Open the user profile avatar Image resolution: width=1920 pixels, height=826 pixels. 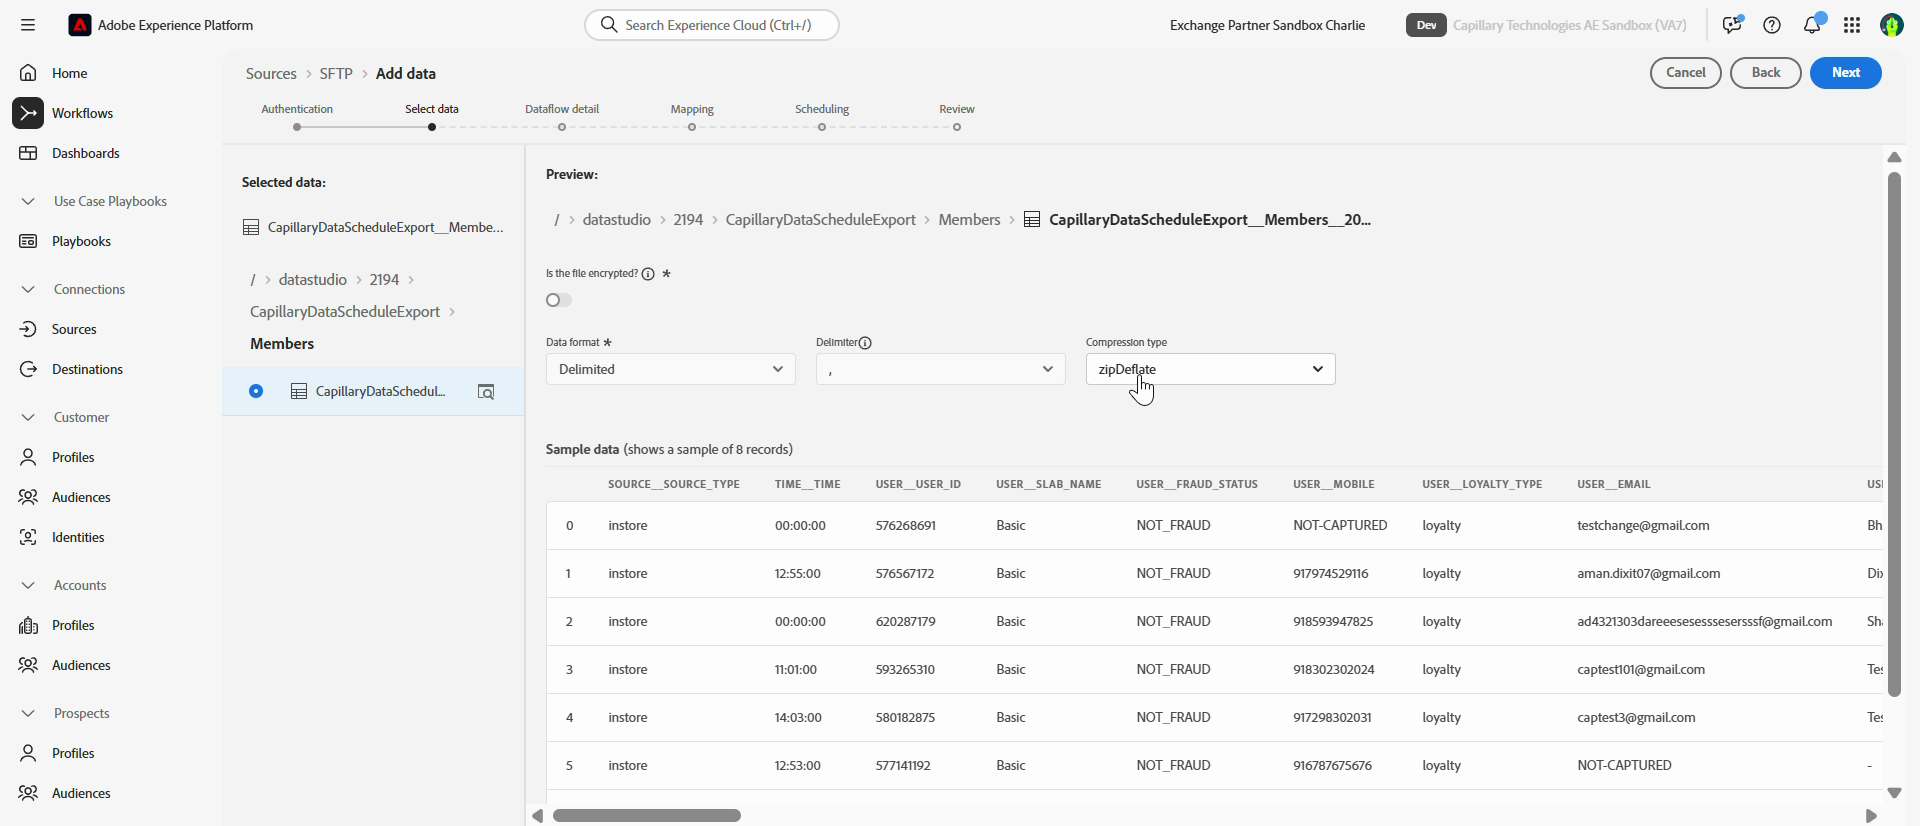point(1892,25)
